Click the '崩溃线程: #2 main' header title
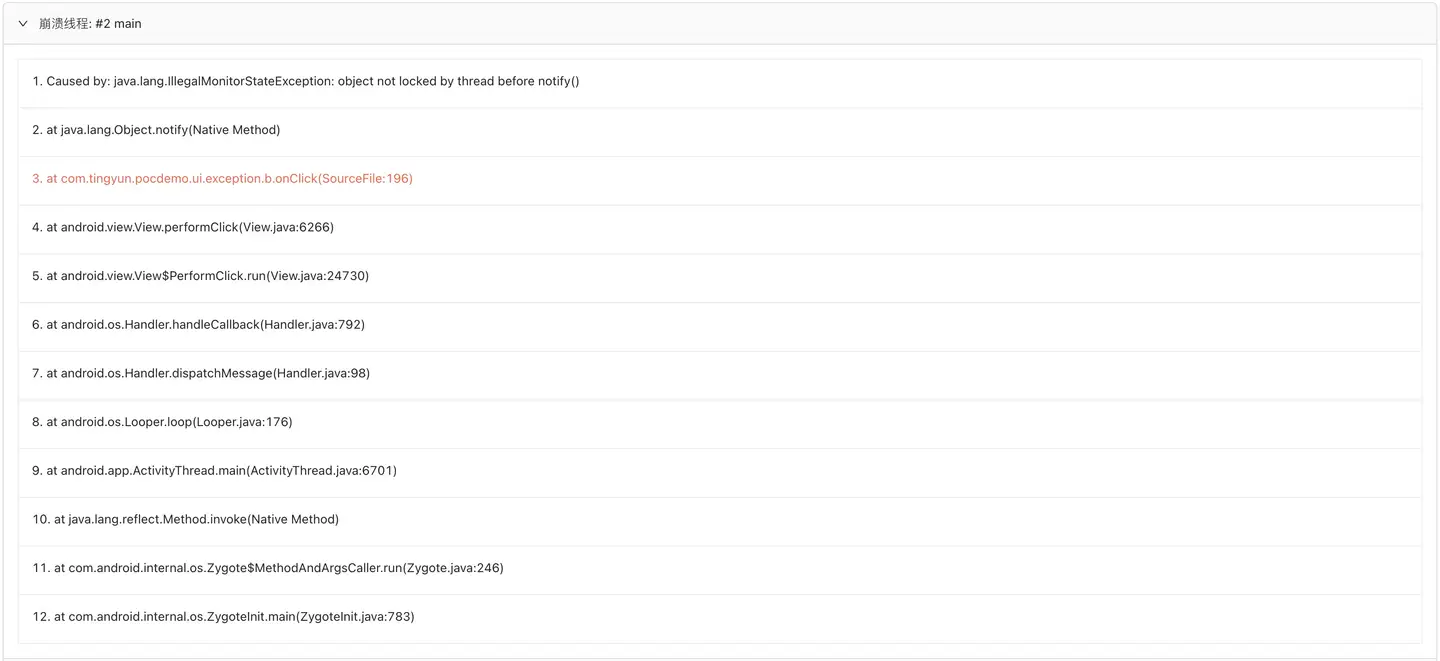 tap(90, 24)
